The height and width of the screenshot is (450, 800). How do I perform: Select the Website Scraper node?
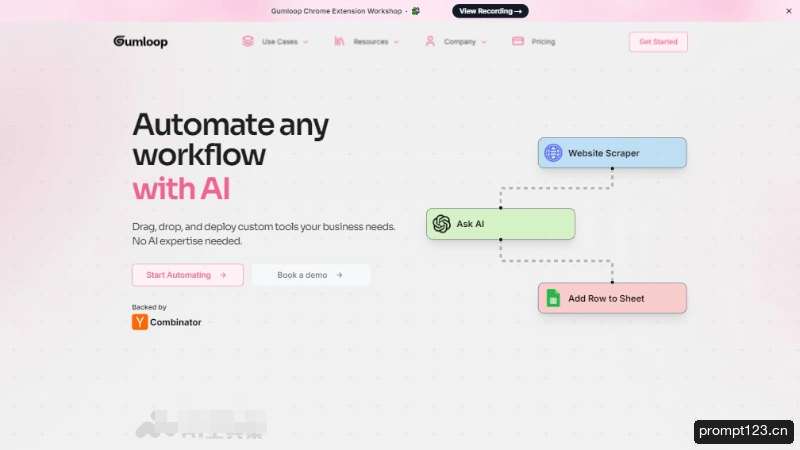(x=612, y=153)
